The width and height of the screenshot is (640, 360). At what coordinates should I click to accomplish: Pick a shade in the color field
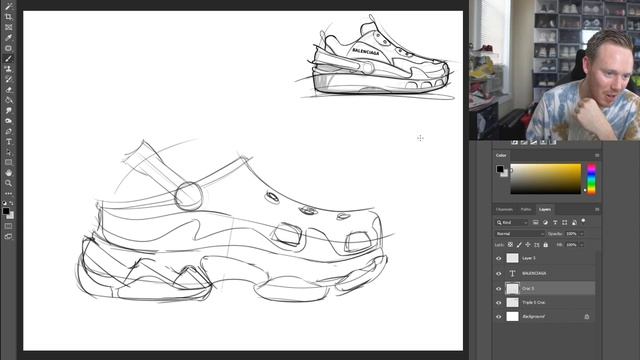click(546, 179)
